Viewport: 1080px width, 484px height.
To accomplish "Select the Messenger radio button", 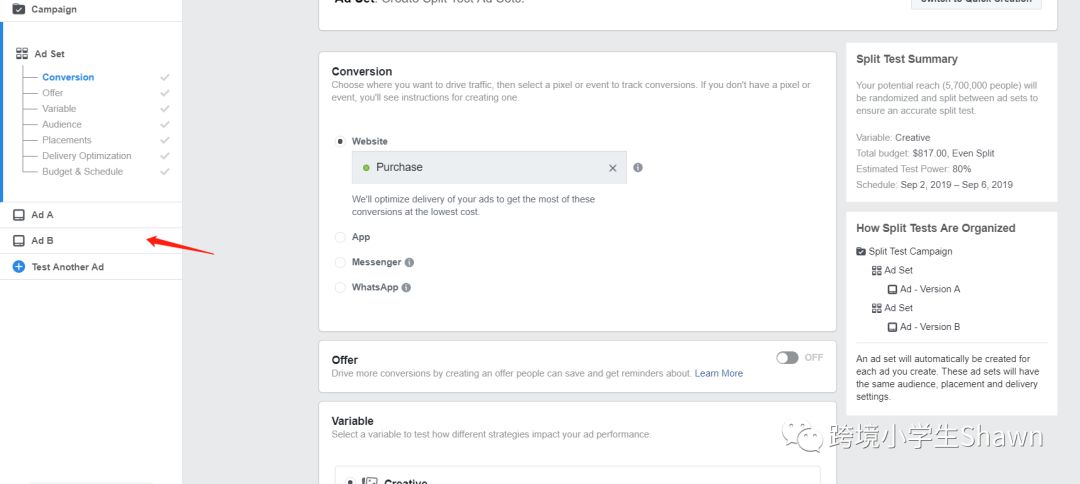I will click(340, 262).
